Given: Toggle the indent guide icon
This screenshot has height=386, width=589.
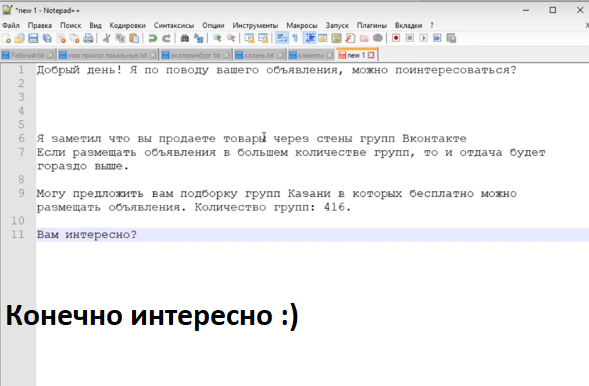Looking at the screenshot, I should tap(310, 38).
